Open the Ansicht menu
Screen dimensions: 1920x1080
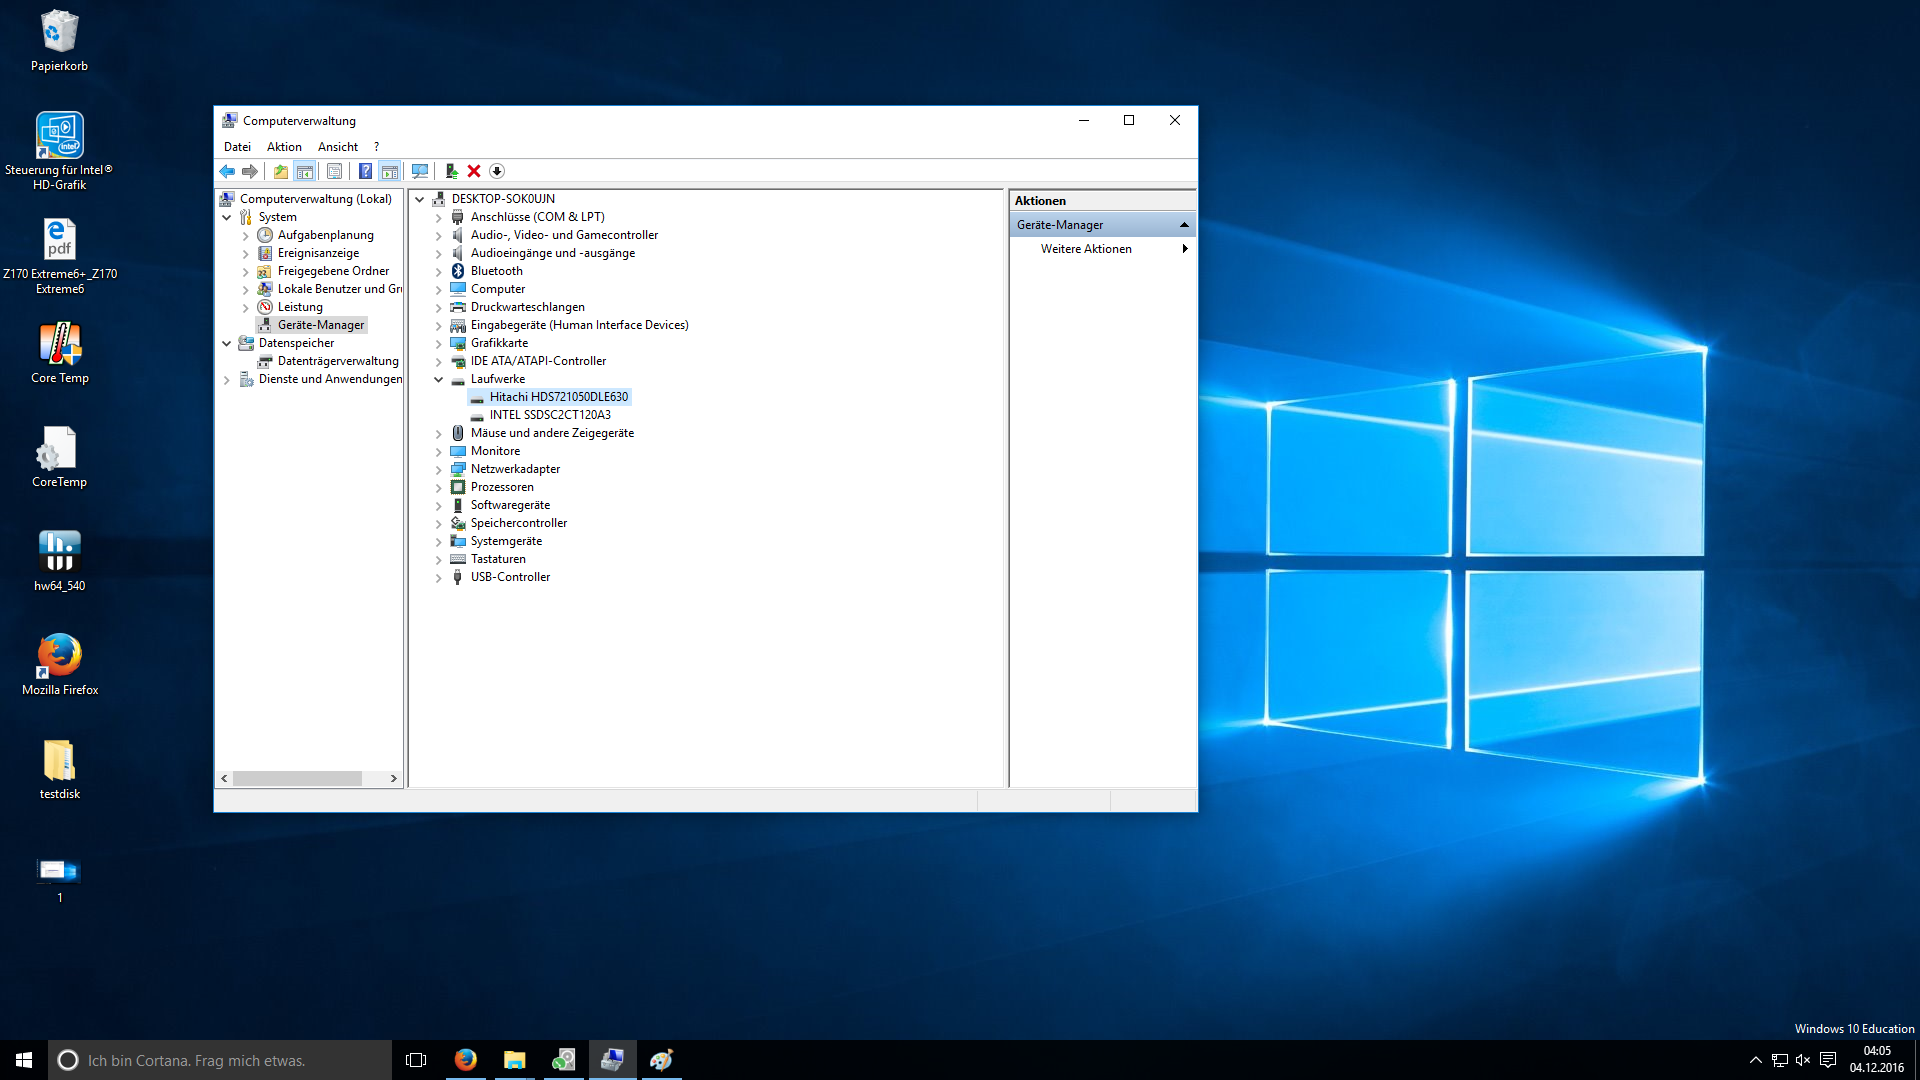tap(337, 147)
